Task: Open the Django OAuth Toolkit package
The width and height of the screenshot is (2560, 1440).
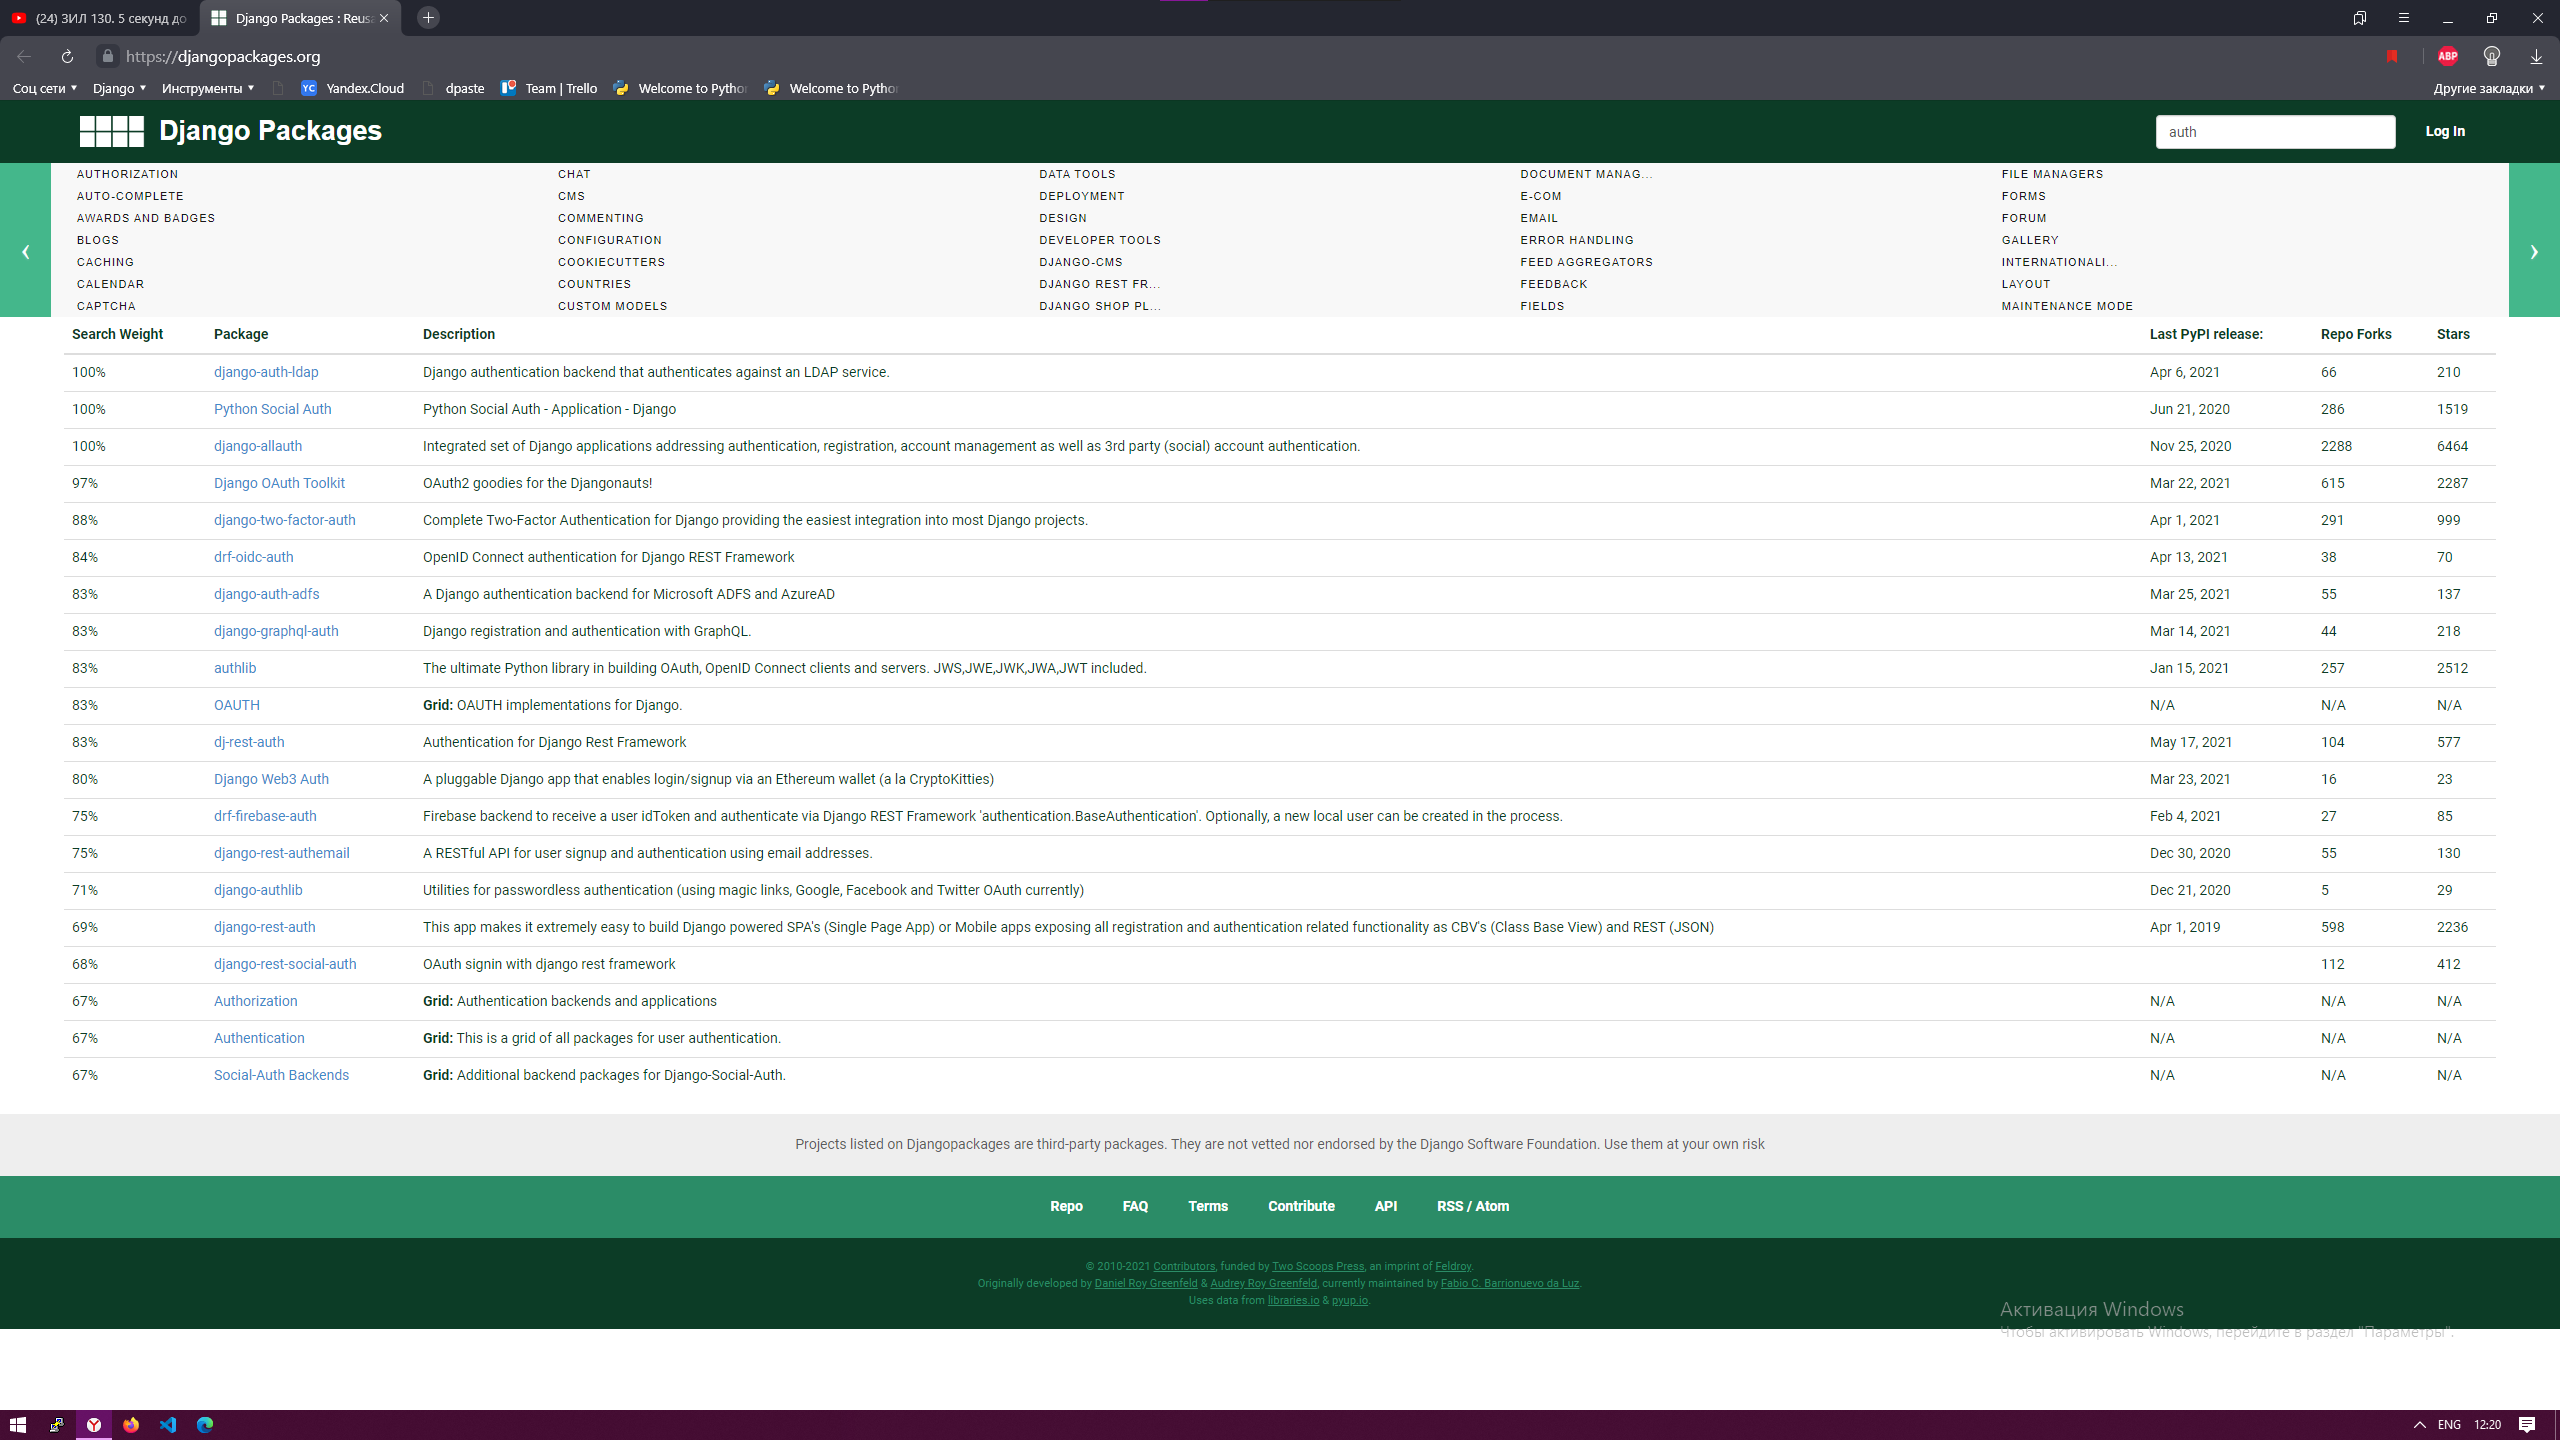Action: pyautogui.click(x=279, y=483)
